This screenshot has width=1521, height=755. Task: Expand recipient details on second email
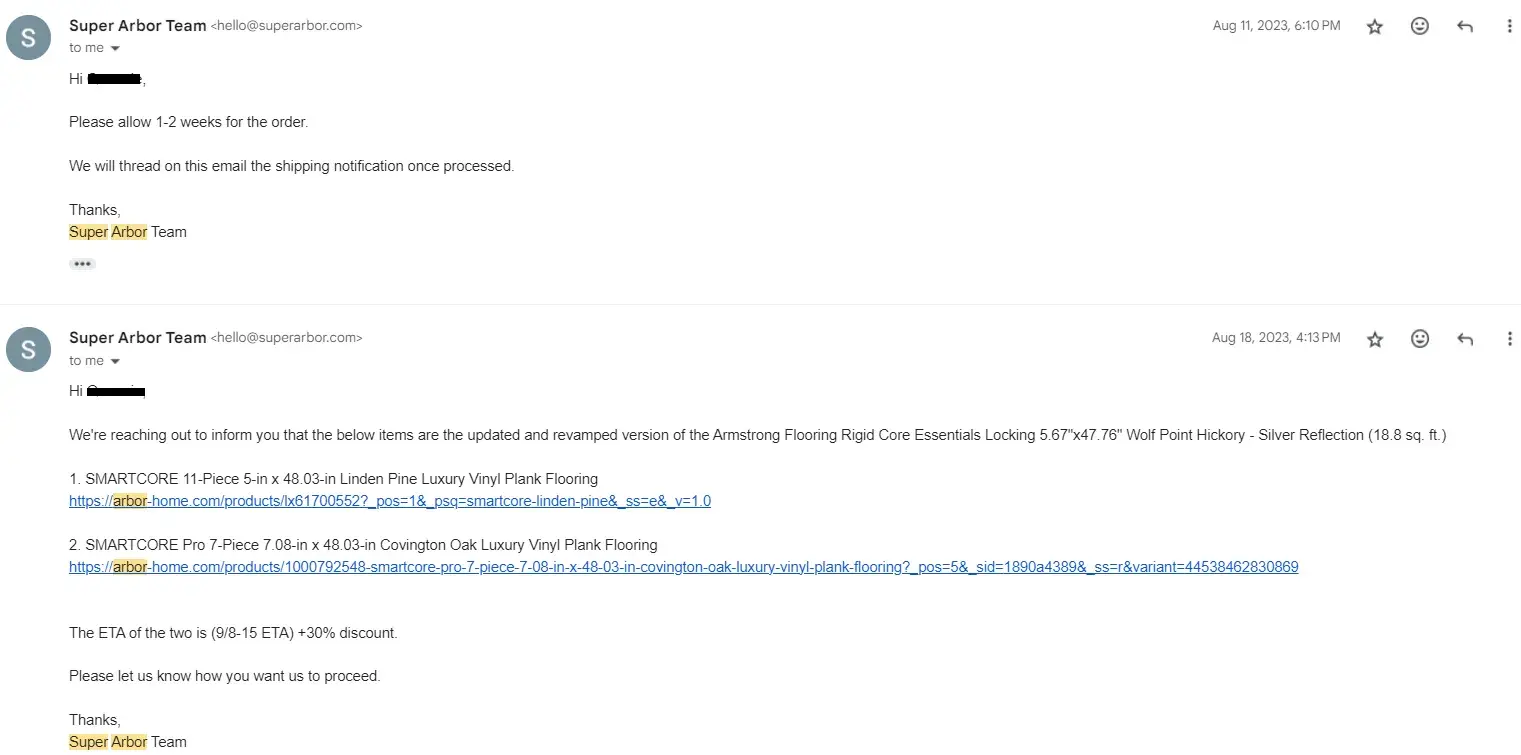(x=115, y=361)
